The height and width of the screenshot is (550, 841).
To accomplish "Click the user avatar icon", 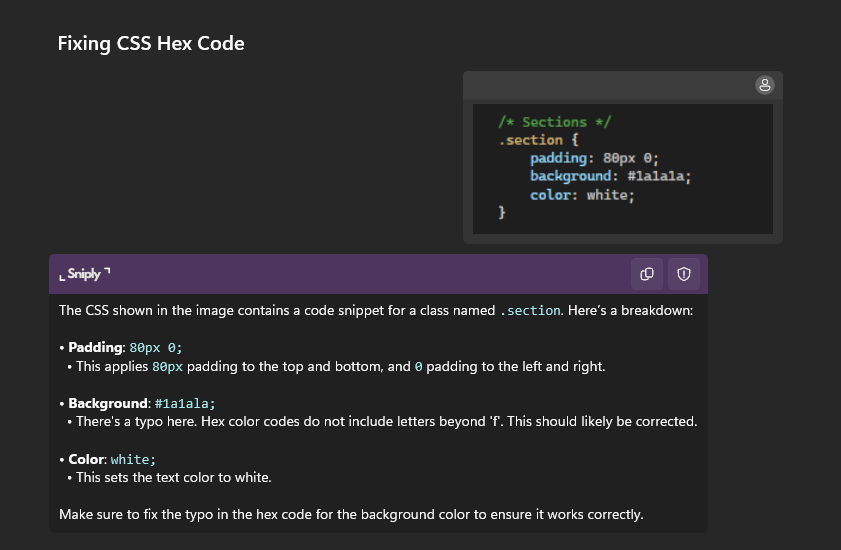I will tap(764, 86).
